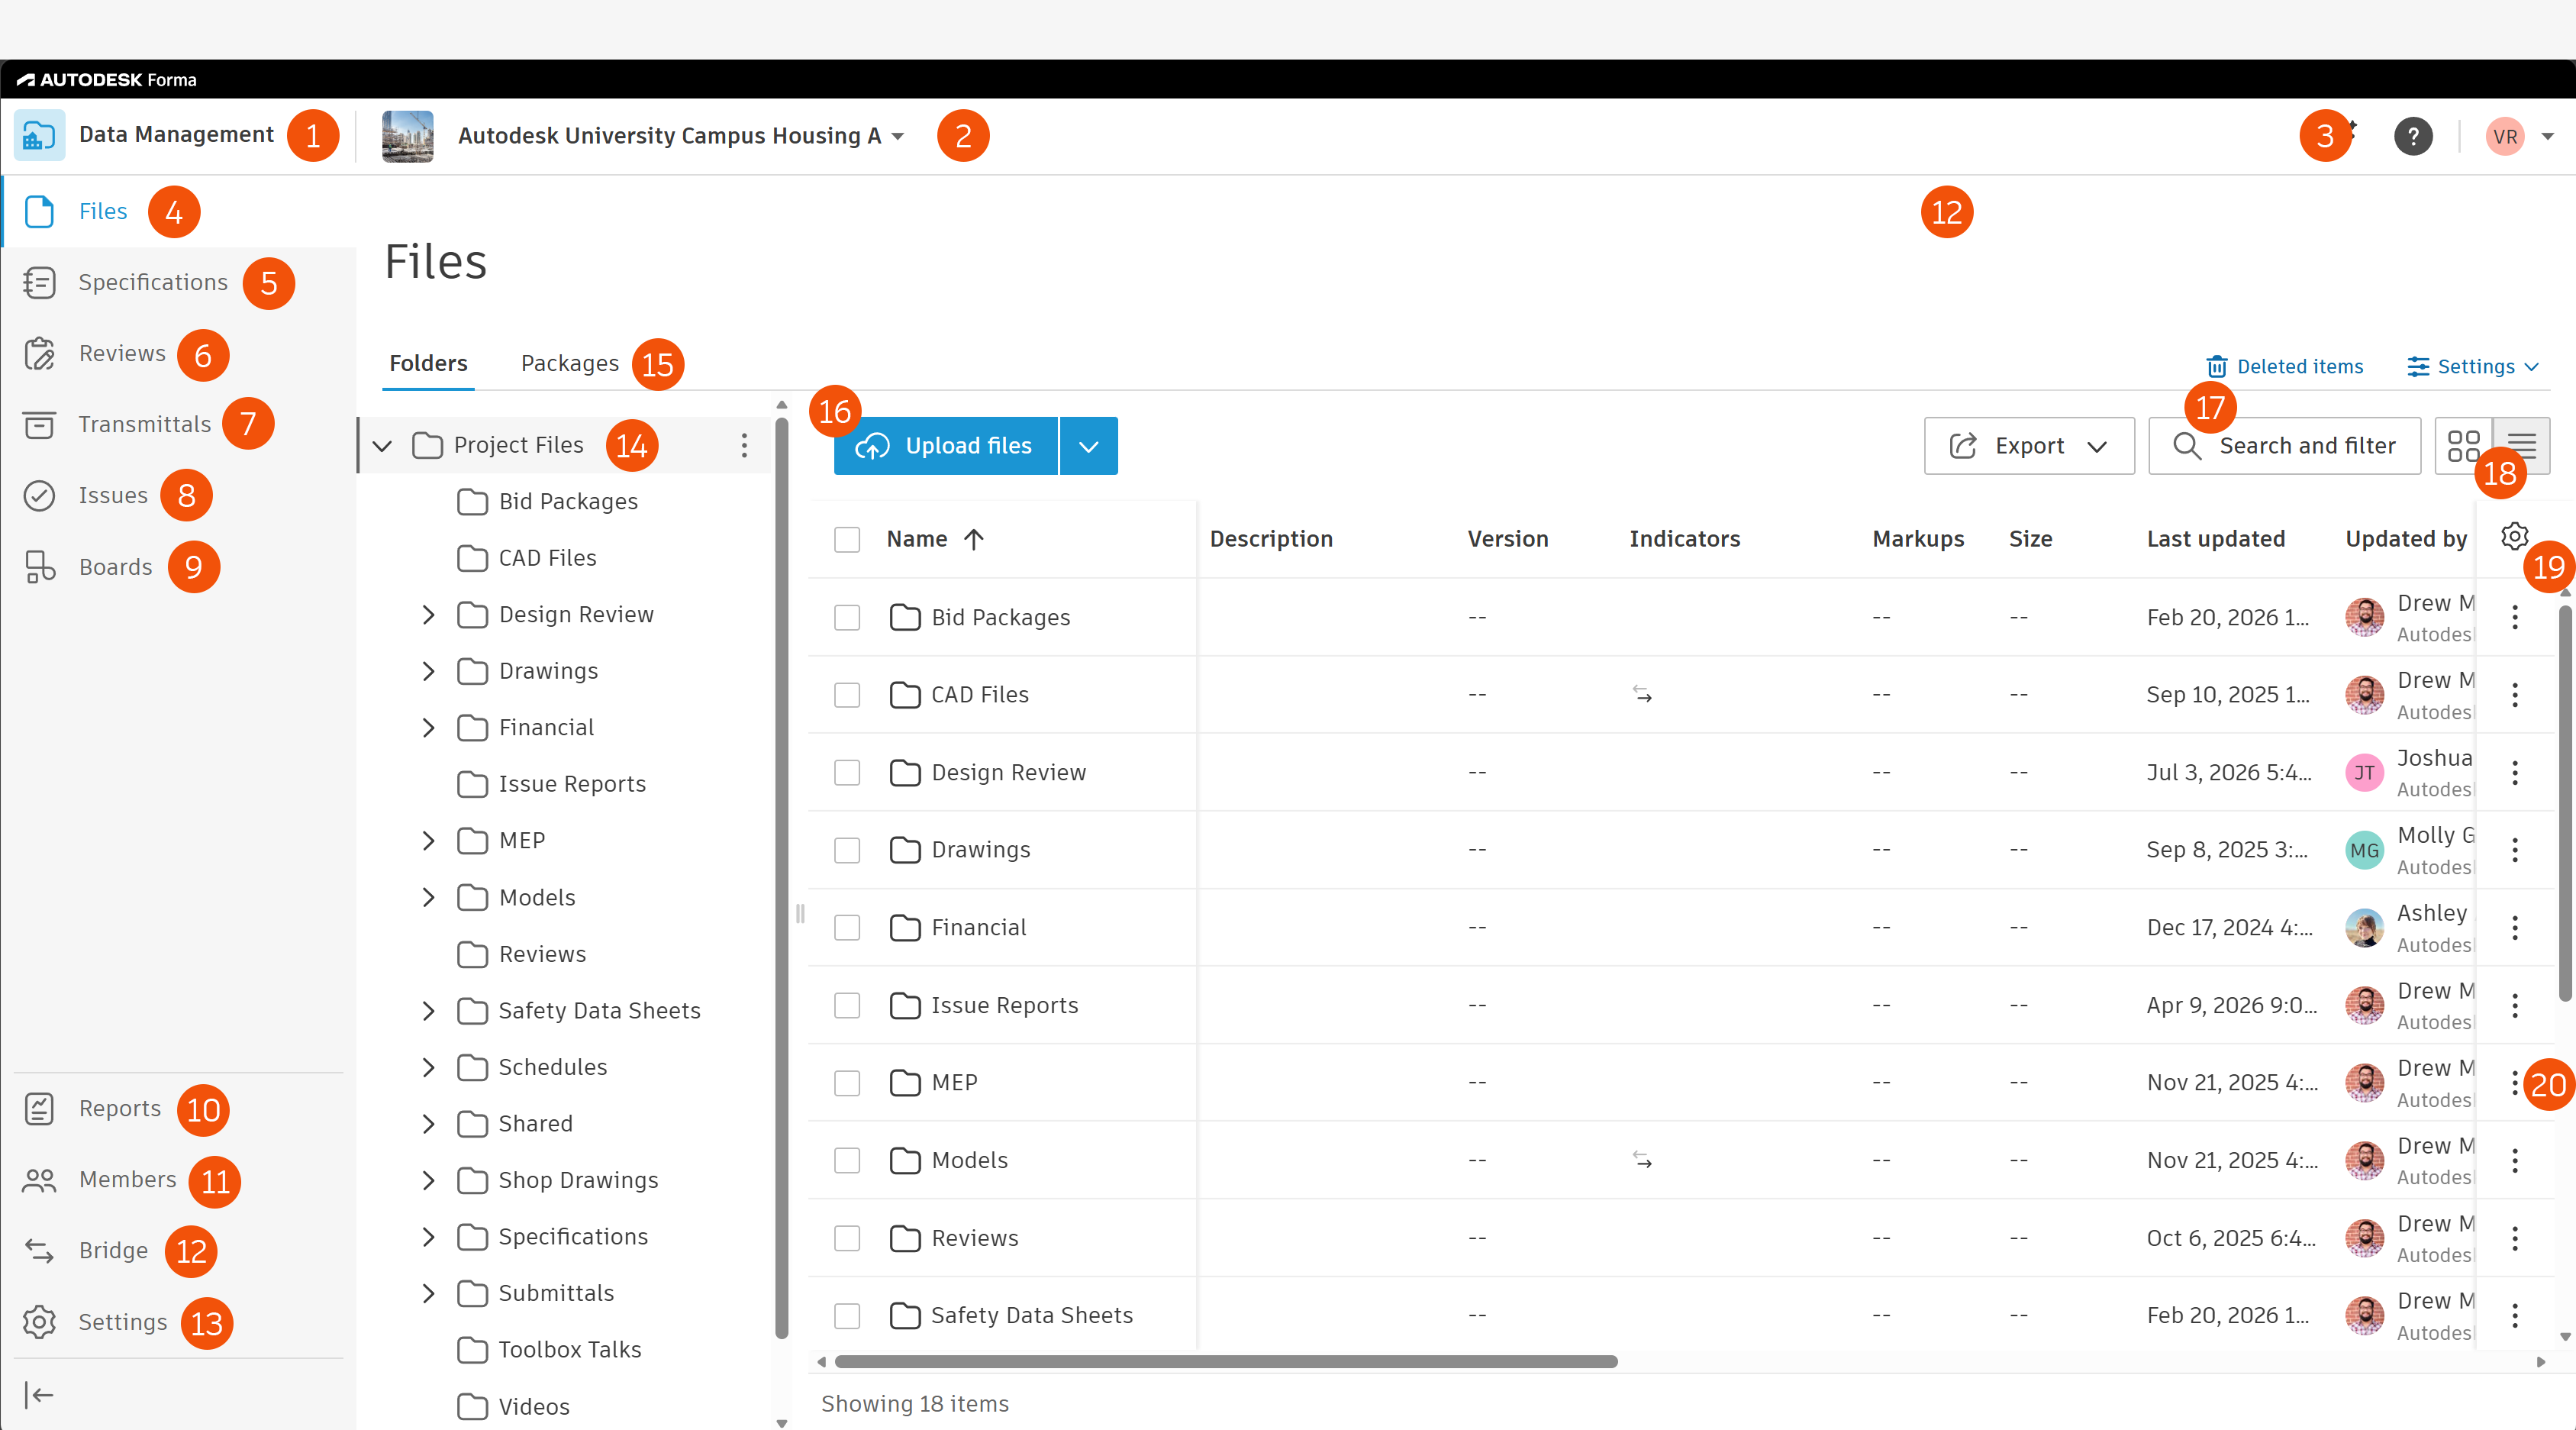Open Specifications in the sidebar
Screen dimensions: 2576x1430
click(153, 283)
